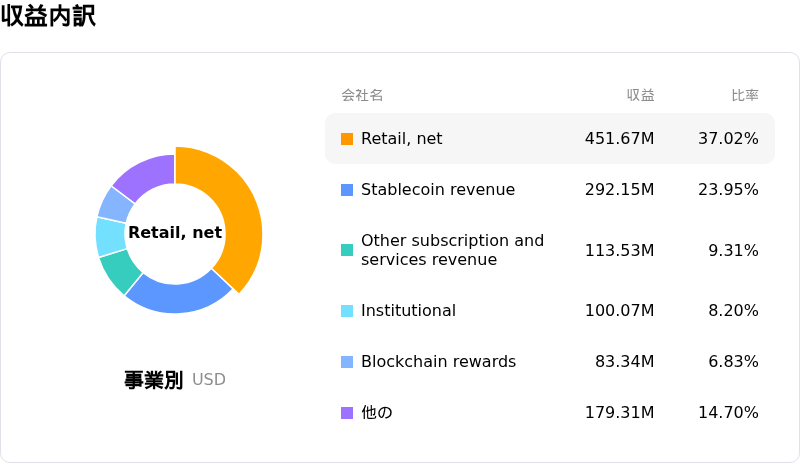
Task: Click the 292.15M revenue value
Action: (619, 189)
